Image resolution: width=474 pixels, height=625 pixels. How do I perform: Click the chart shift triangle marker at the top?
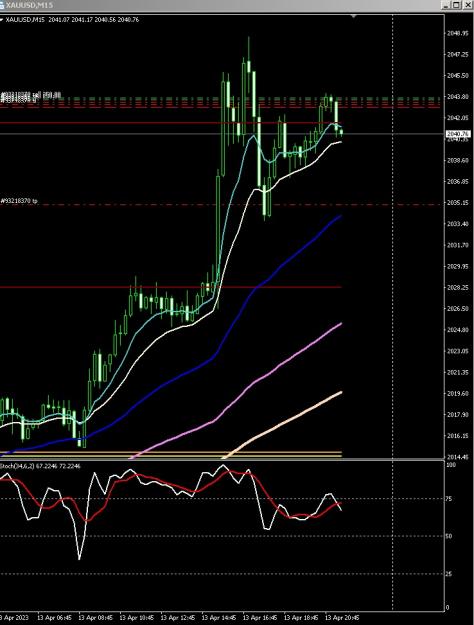coord(353,16)
